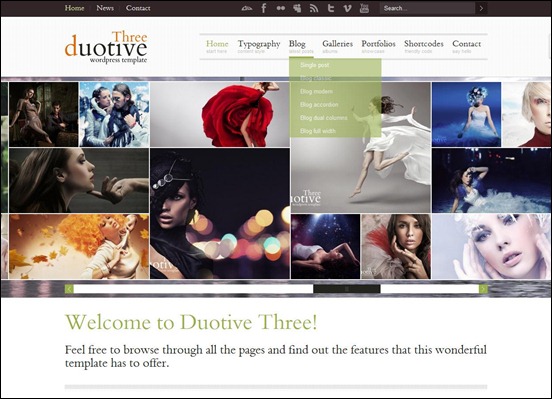
Task: Open the Twitter icon in top bar
Action: click(331, 8)
